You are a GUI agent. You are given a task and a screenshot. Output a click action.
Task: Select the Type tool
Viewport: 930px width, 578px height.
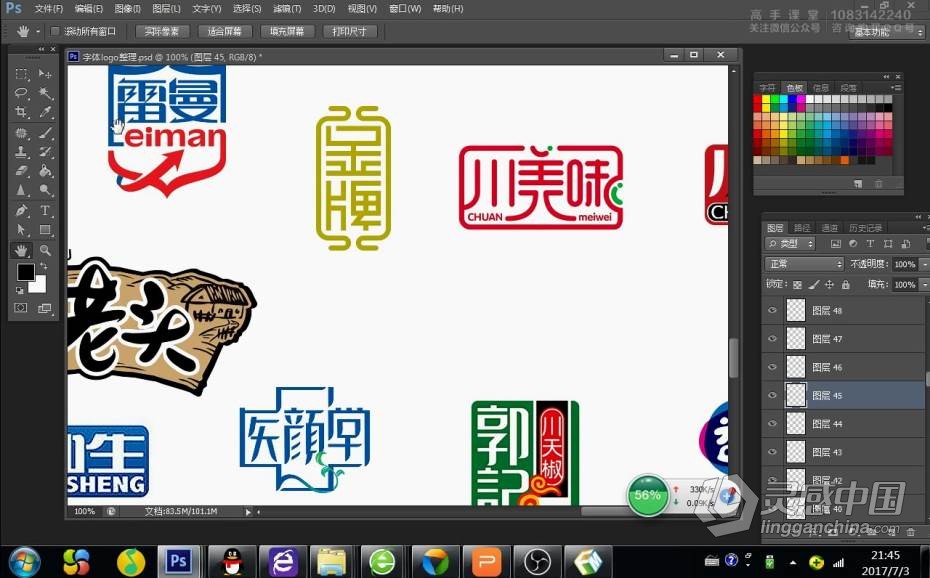coord(45,210)
